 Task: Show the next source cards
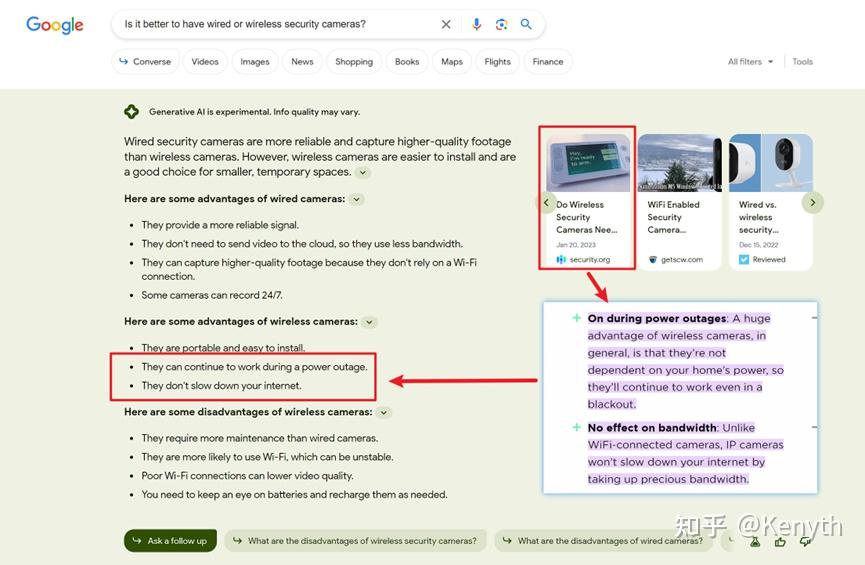[813, 202]
